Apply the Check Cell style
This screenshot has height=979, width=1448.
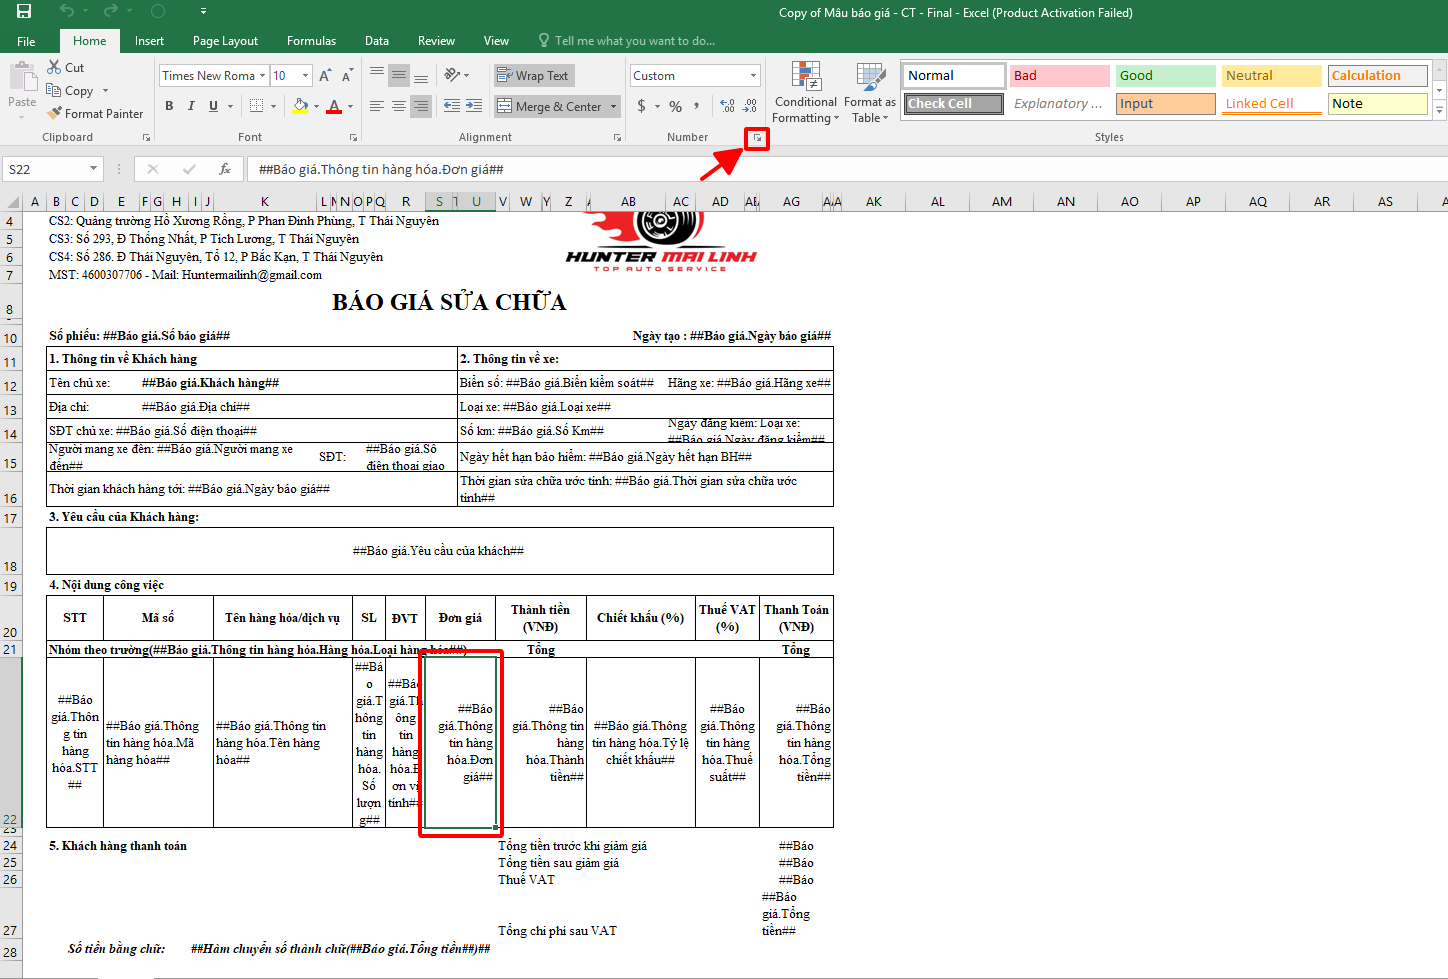click(954, 104)
